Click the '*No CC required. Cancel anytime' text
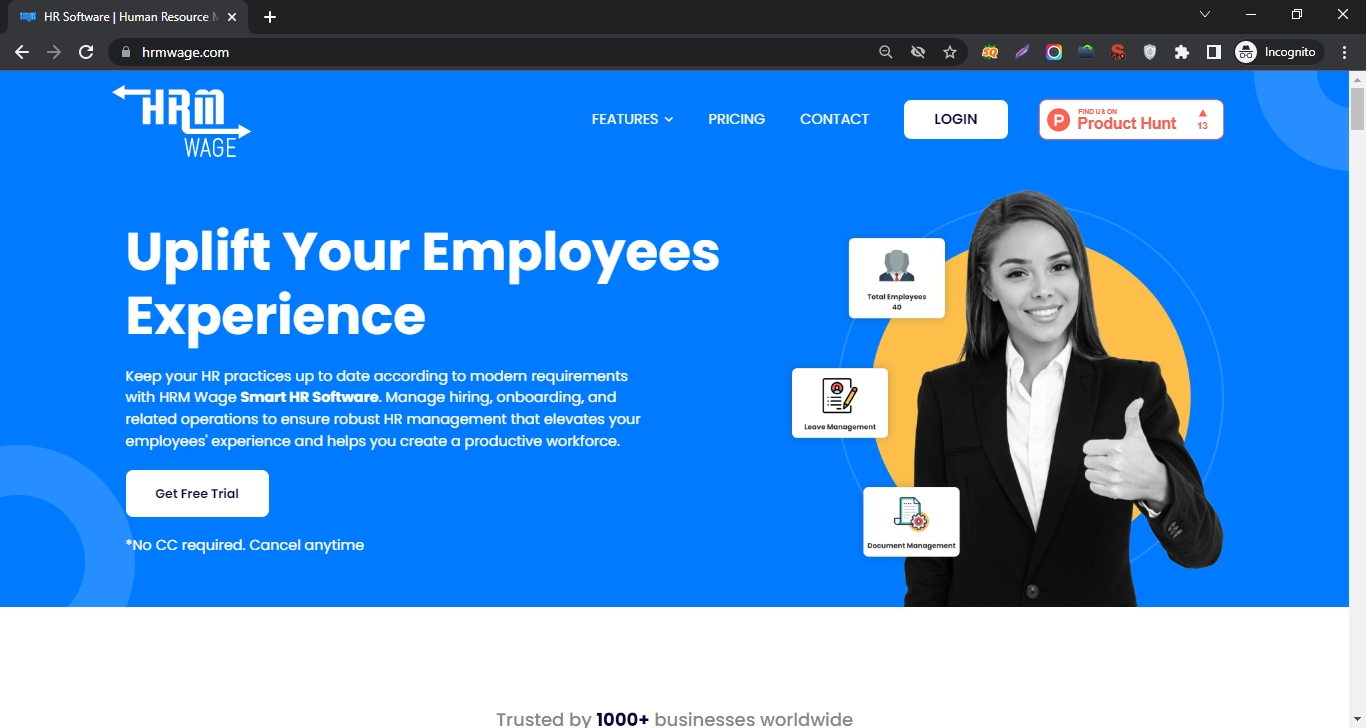 [x=245, y=545]
